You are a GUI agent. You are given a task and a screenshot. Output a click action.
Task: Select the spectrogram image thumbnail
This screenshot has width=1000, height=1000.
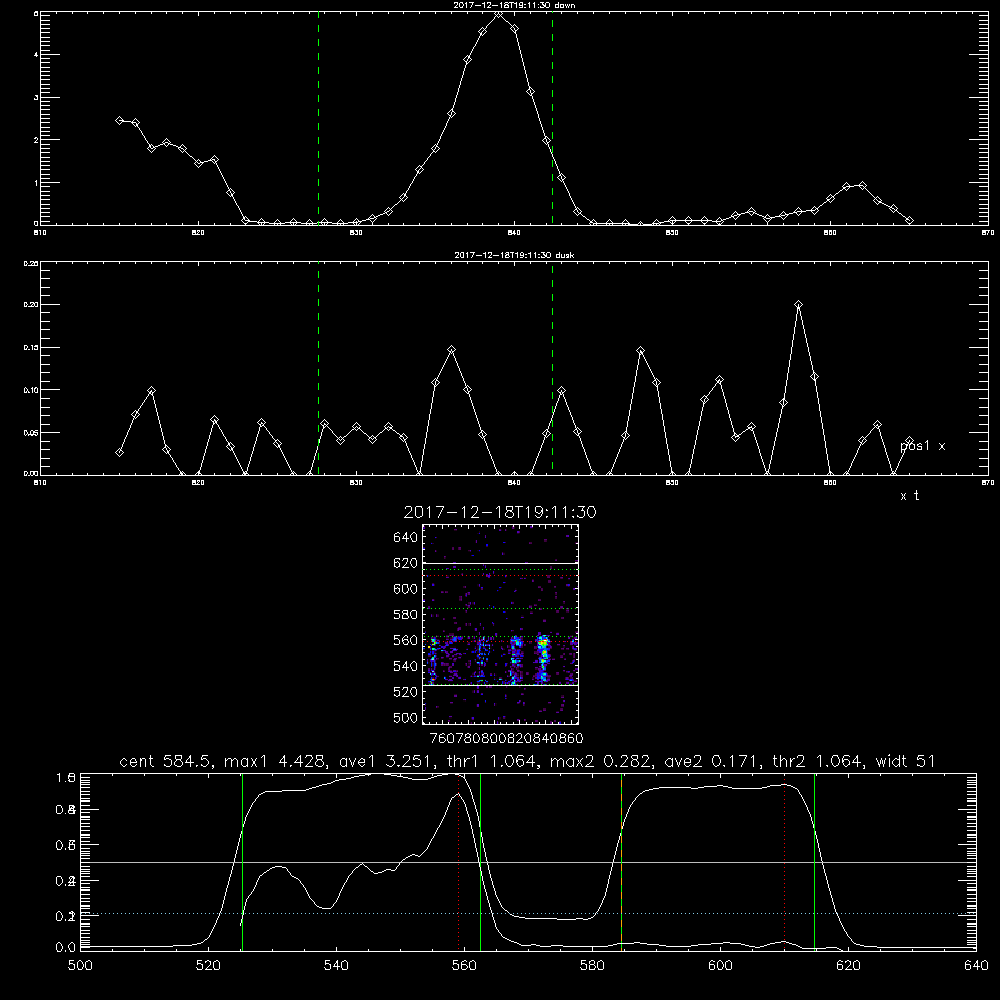click(x=500, y=624)
